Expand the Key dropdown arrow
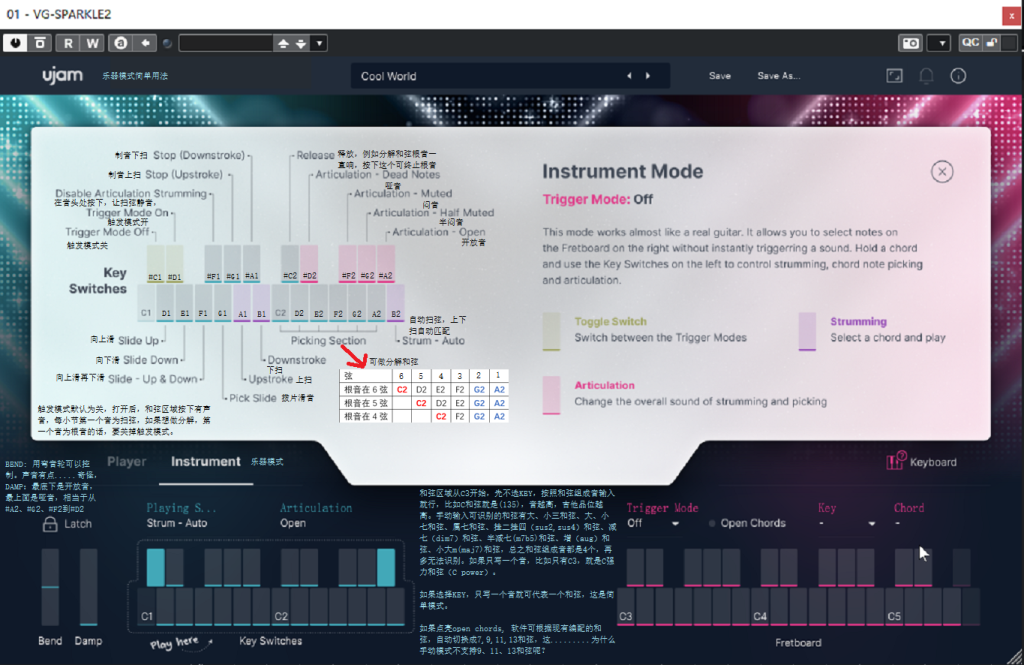Viewport: 1024px width, 665px height. pos(871,524)
